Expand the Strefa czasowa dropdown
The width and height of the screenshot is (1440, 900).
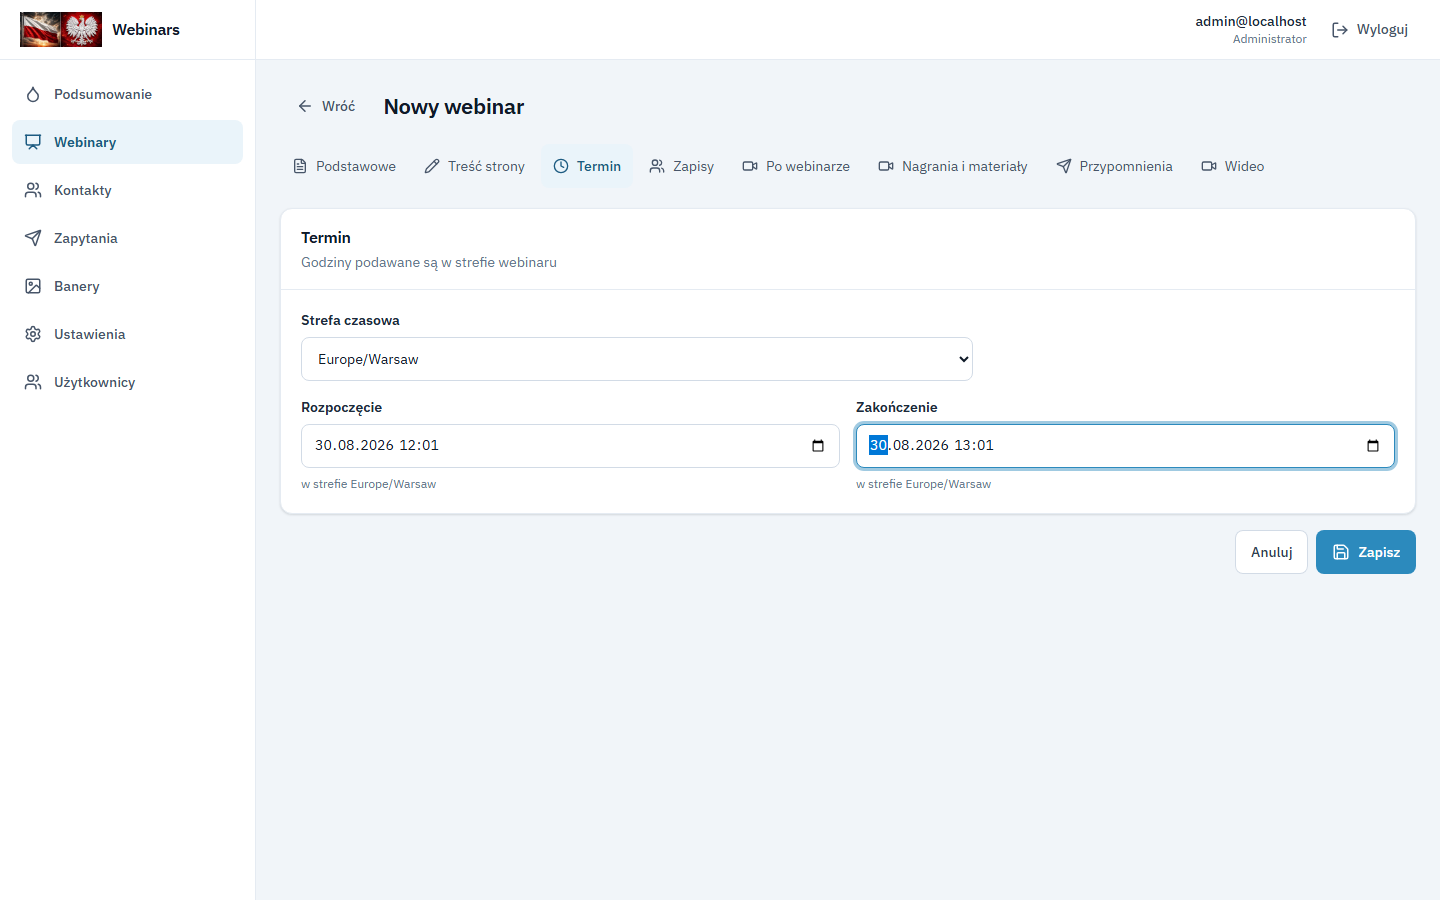tap(637, 359)
